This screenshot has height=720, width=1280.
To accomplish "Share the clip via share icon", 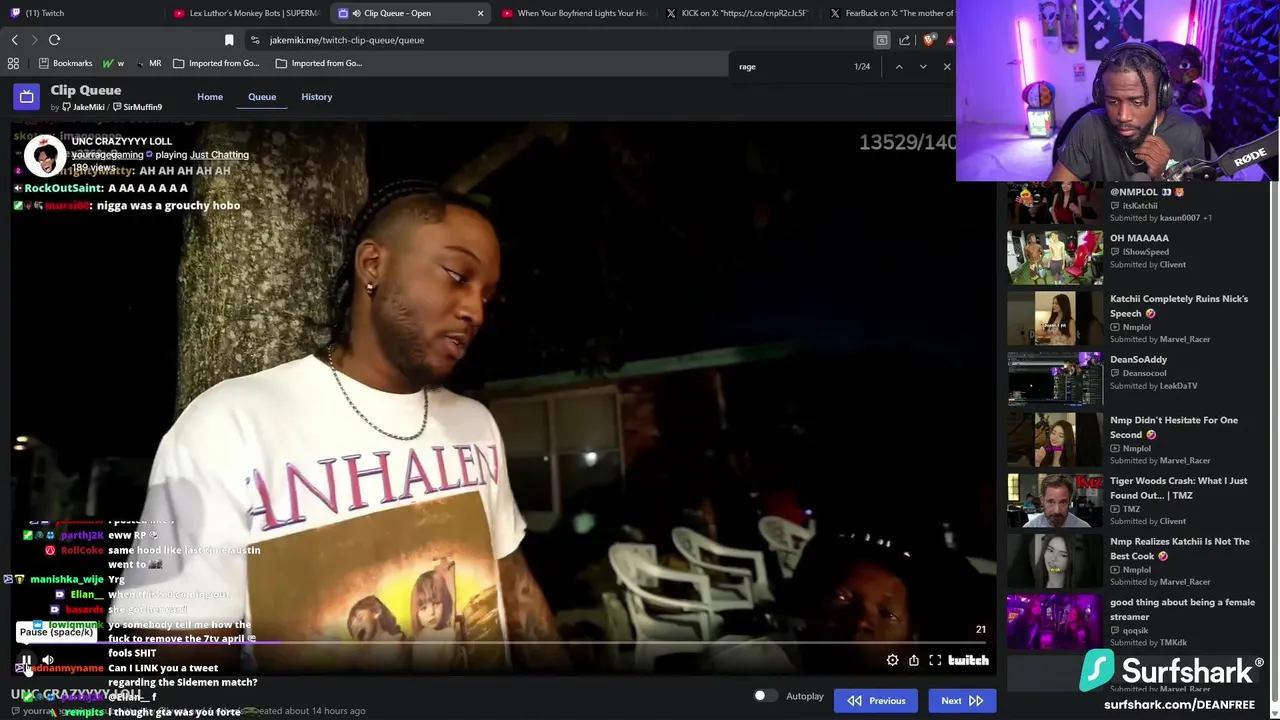I will [914, 660].
